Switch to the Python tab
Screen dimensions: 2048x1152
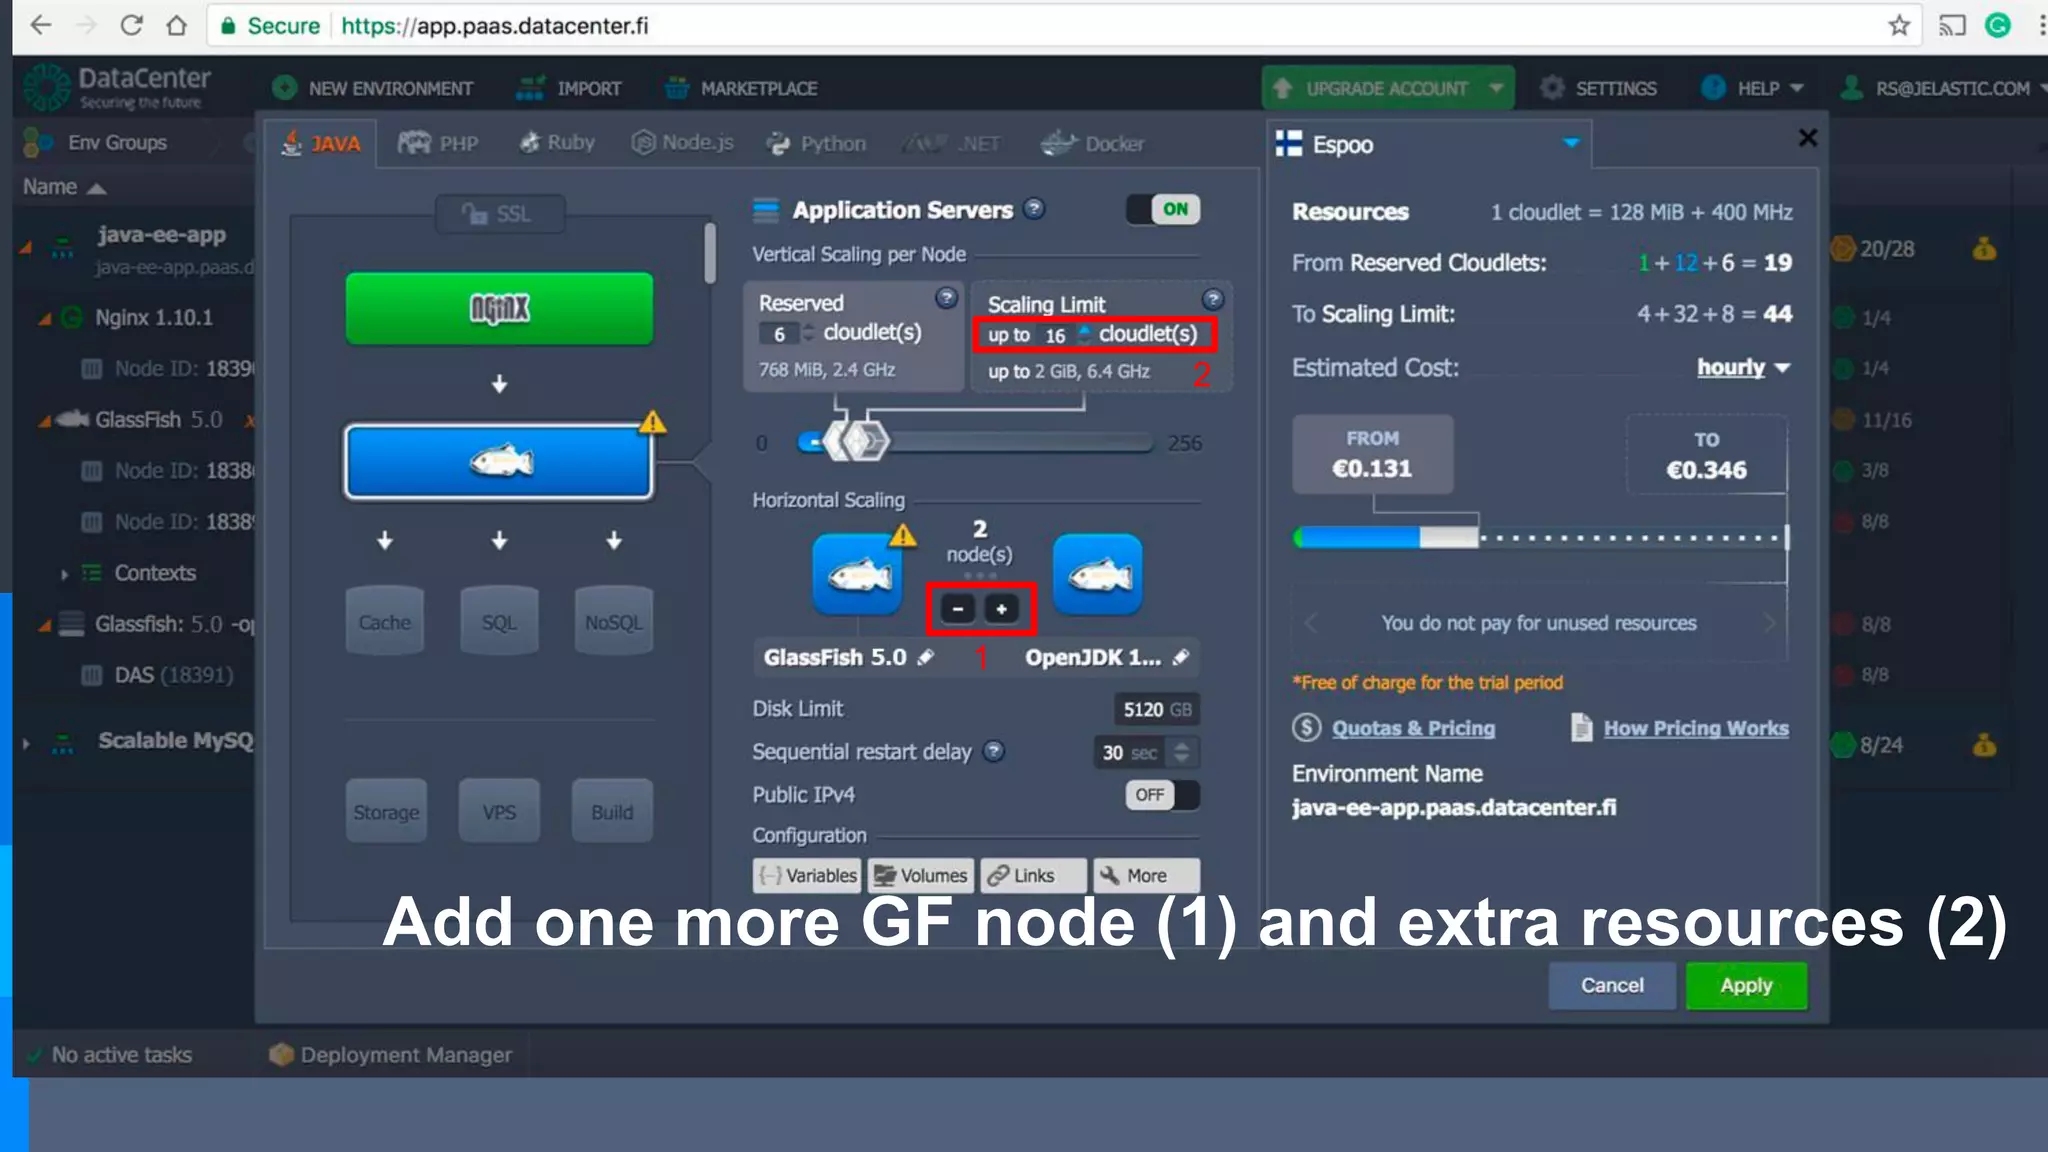816,144
